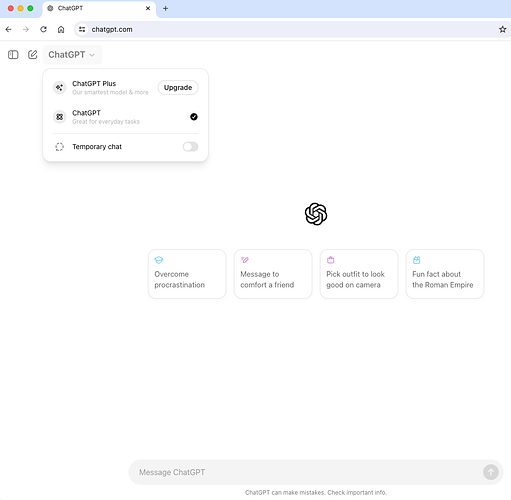
Task: Go back to previous page
Action: [9, 29]
